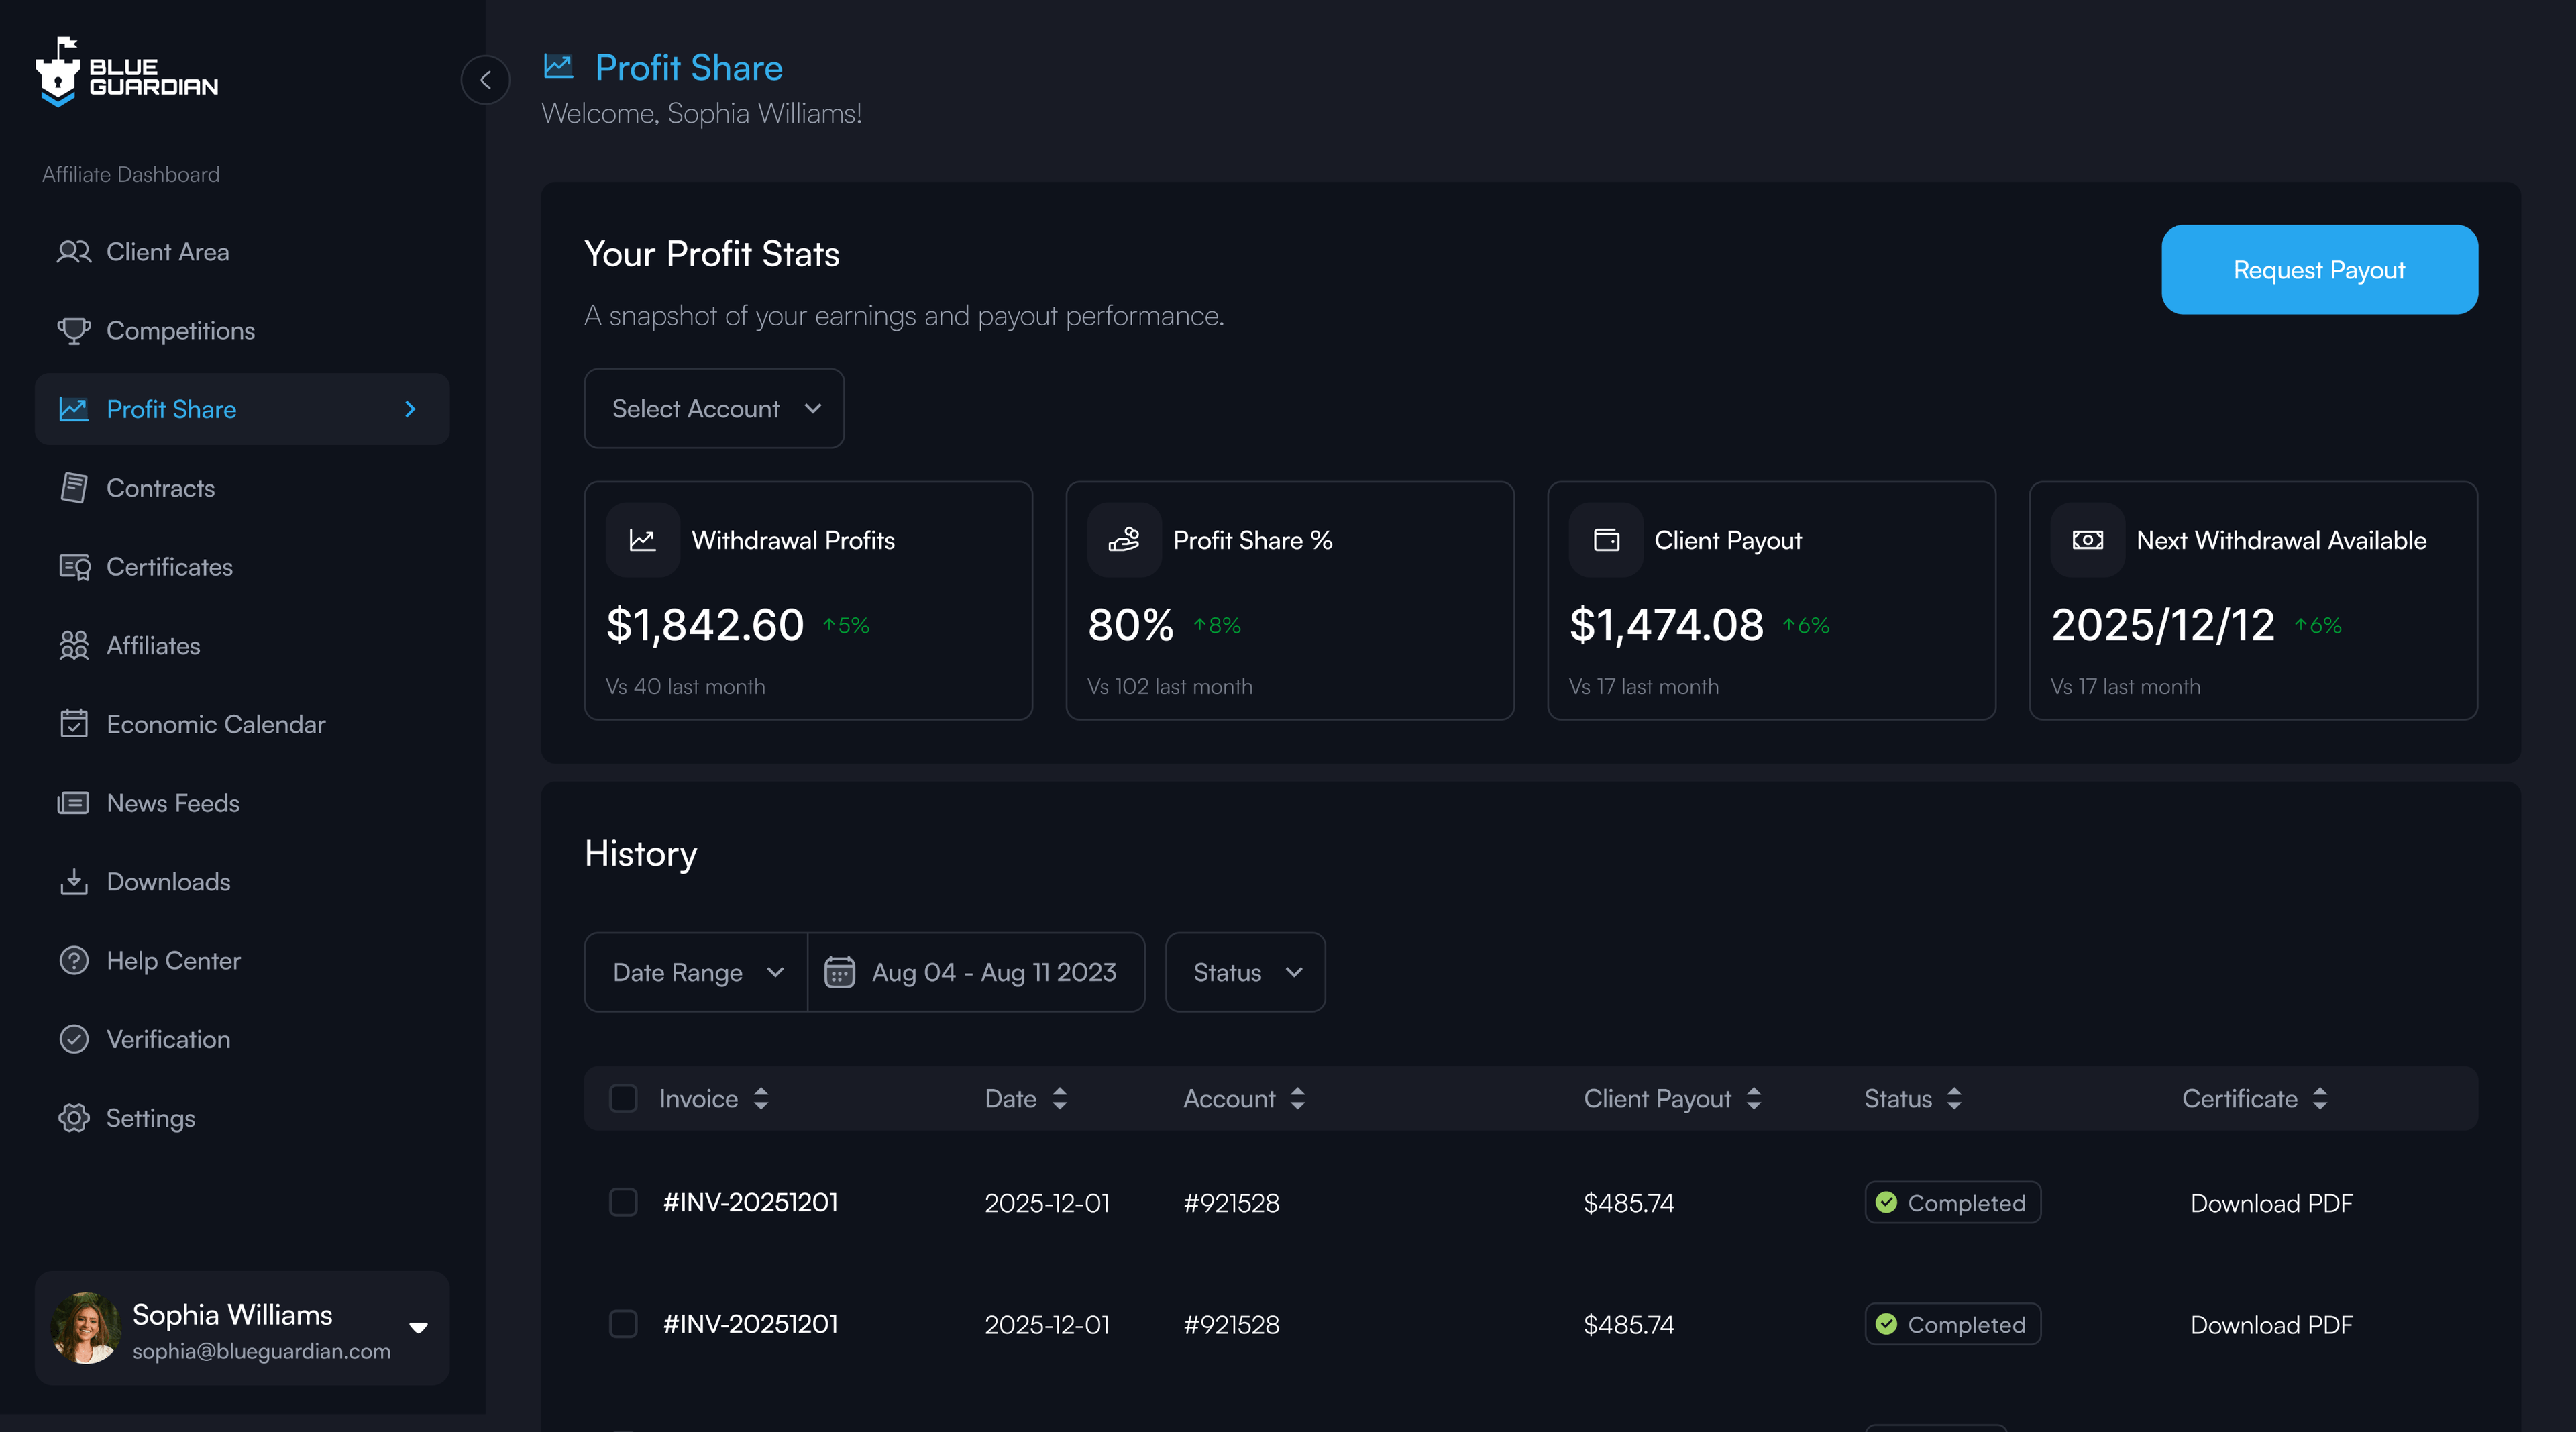Screen dimensions: 2576x1432
Task: Open the Select Account dropdown
Action: coord(714,408)
